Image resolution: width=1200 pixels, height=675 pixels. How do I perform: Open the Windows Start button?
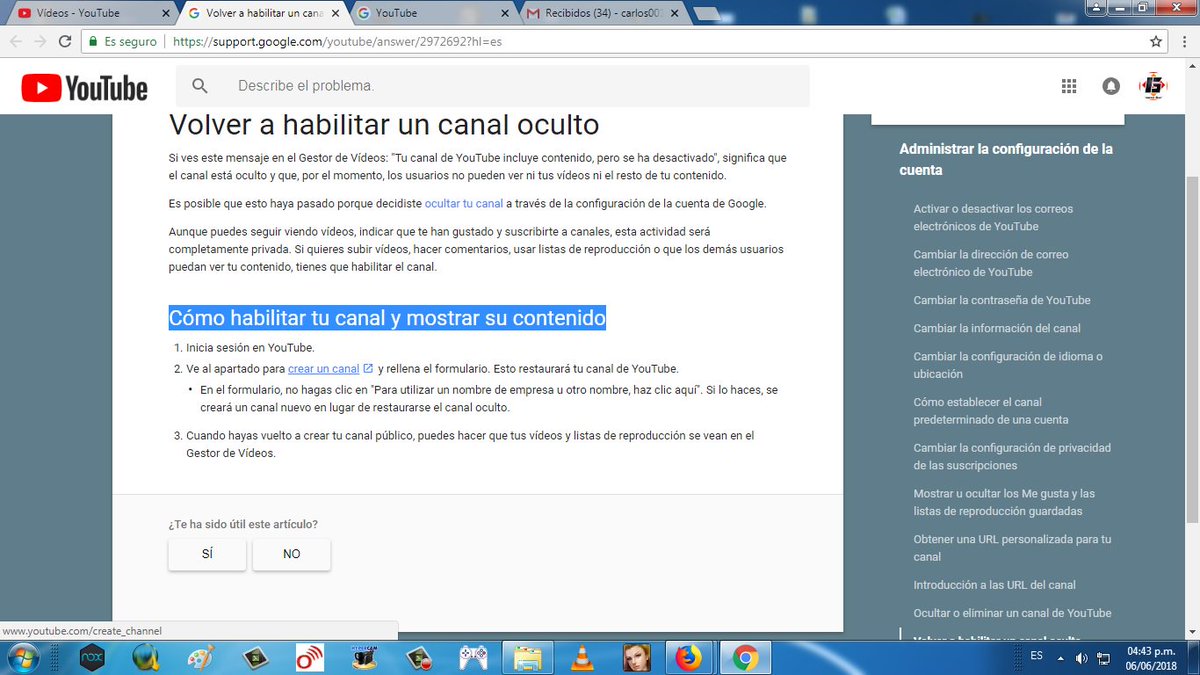pyautogui.click(x=22, y=658)
